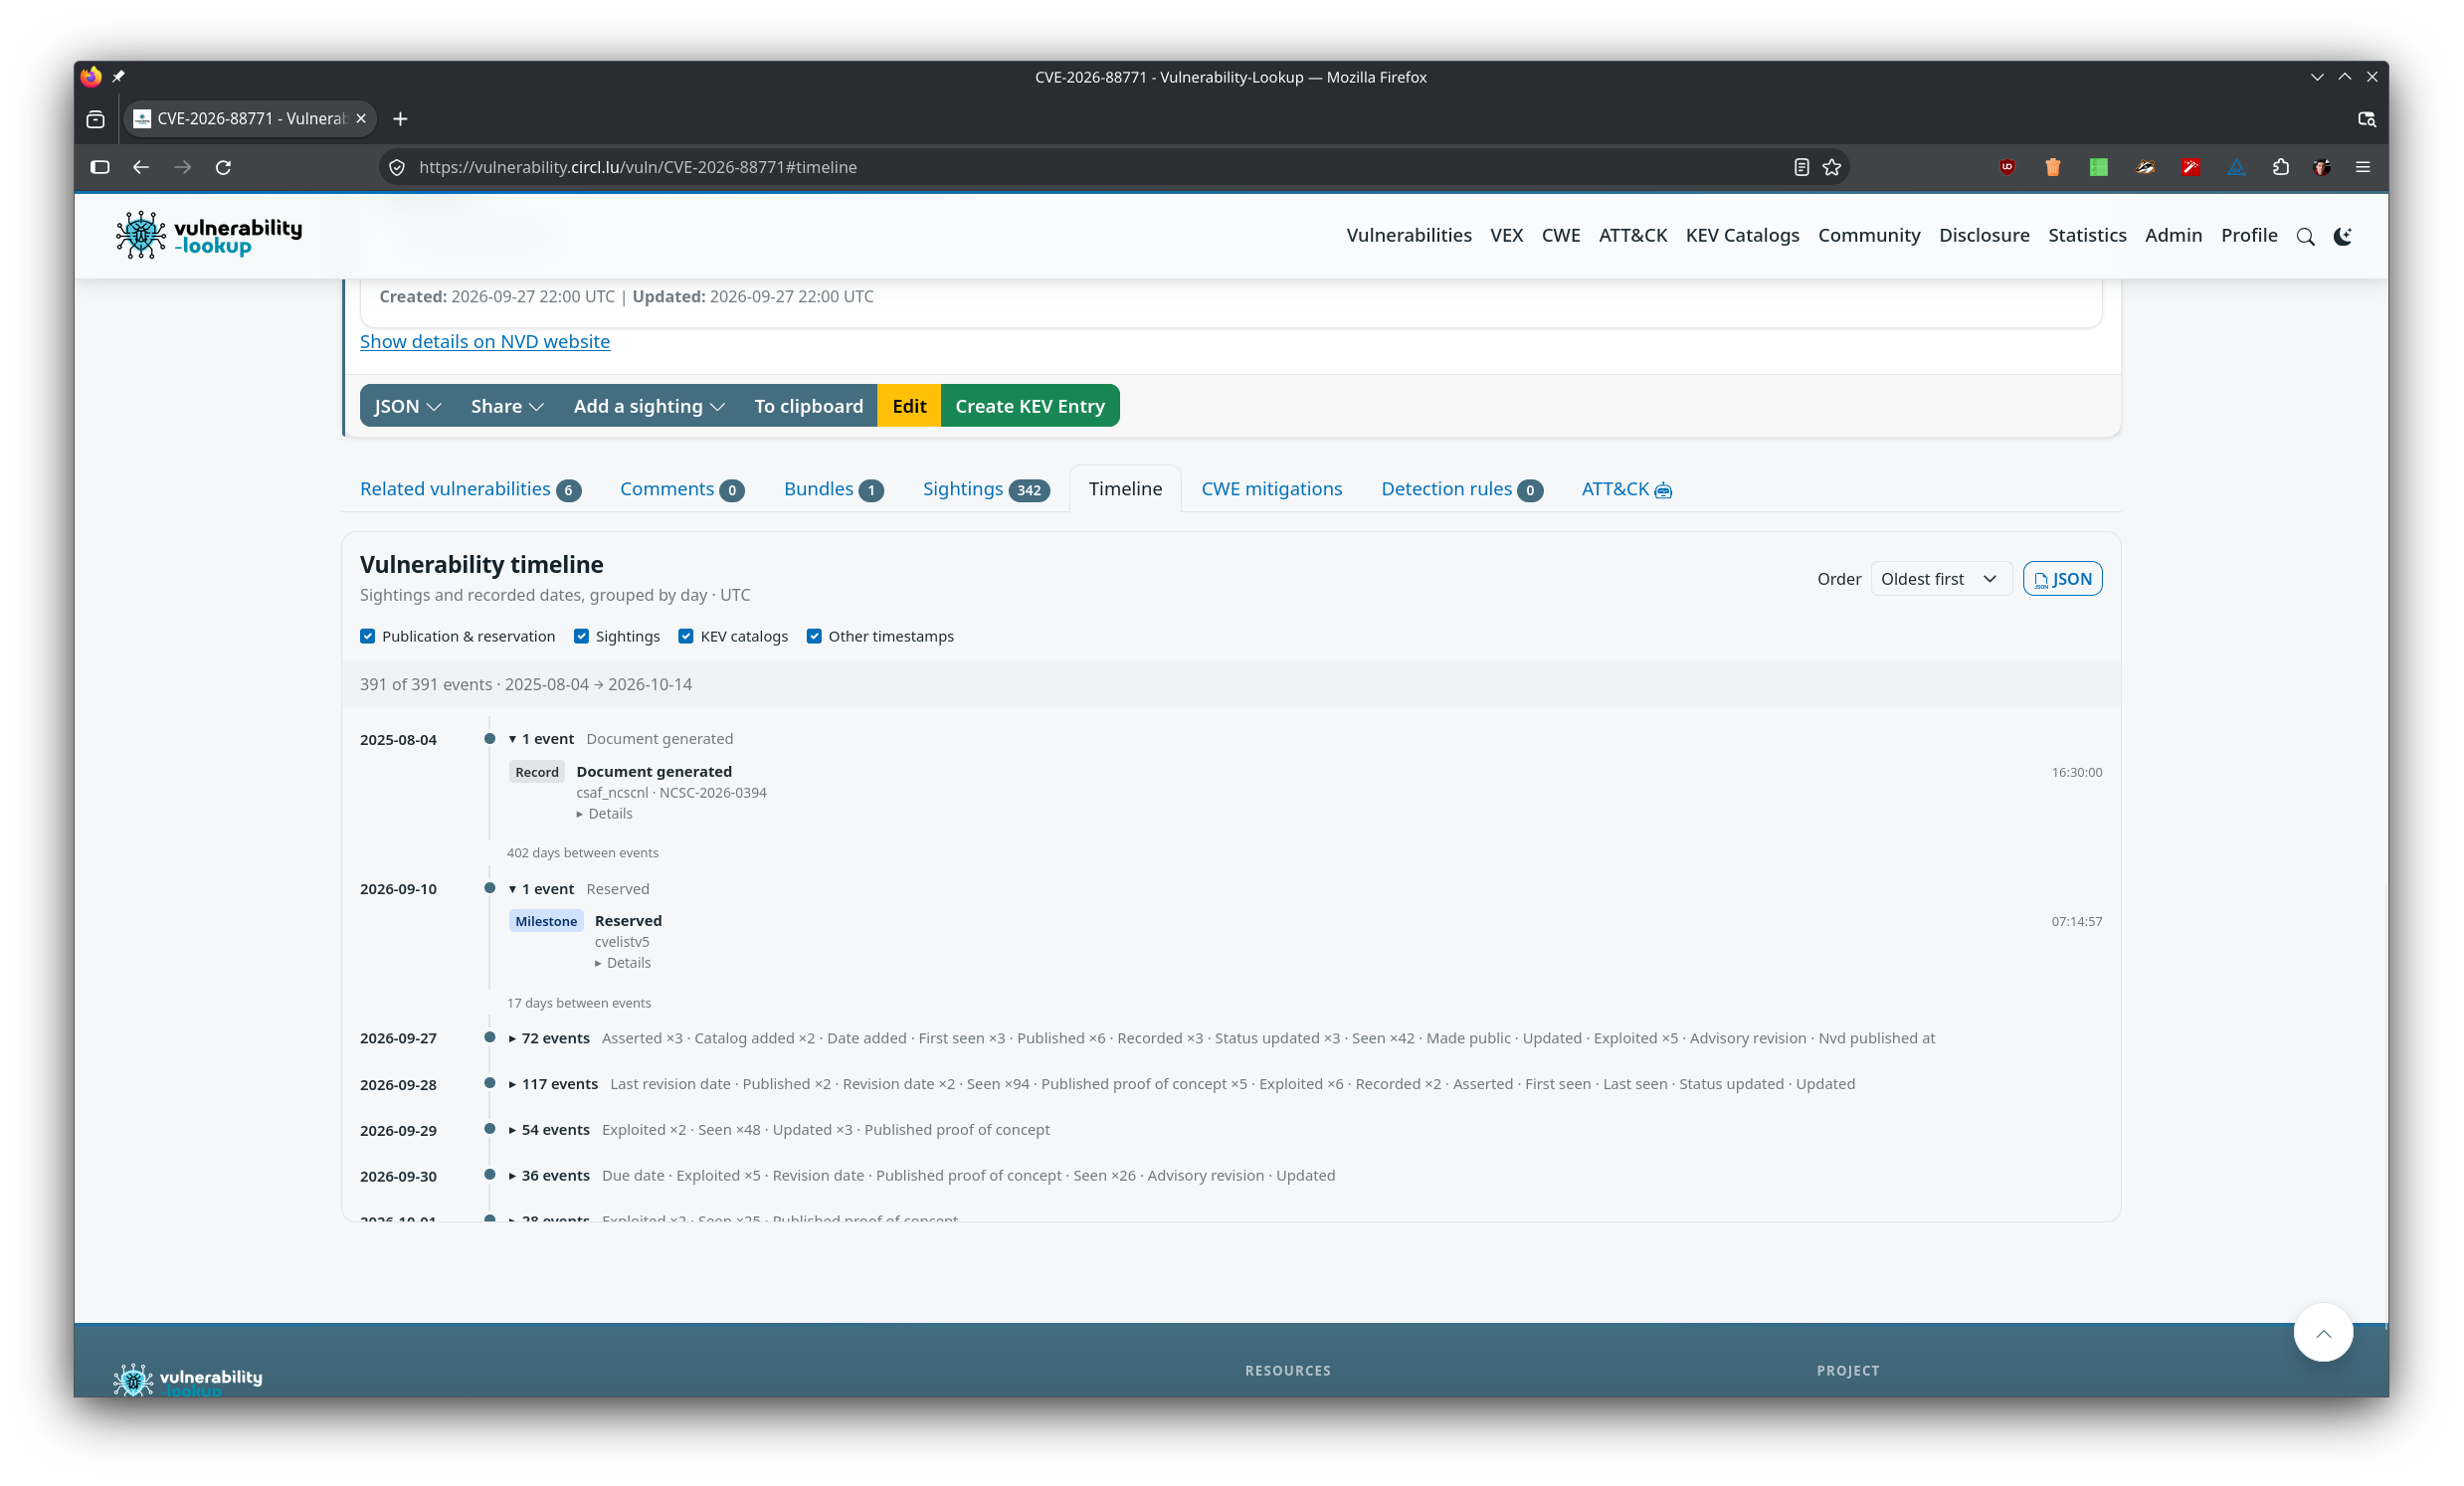Open KEV Catalogs in the navigation
This screenshot has height=1486, width=2464.
[x=1742, y=236]
